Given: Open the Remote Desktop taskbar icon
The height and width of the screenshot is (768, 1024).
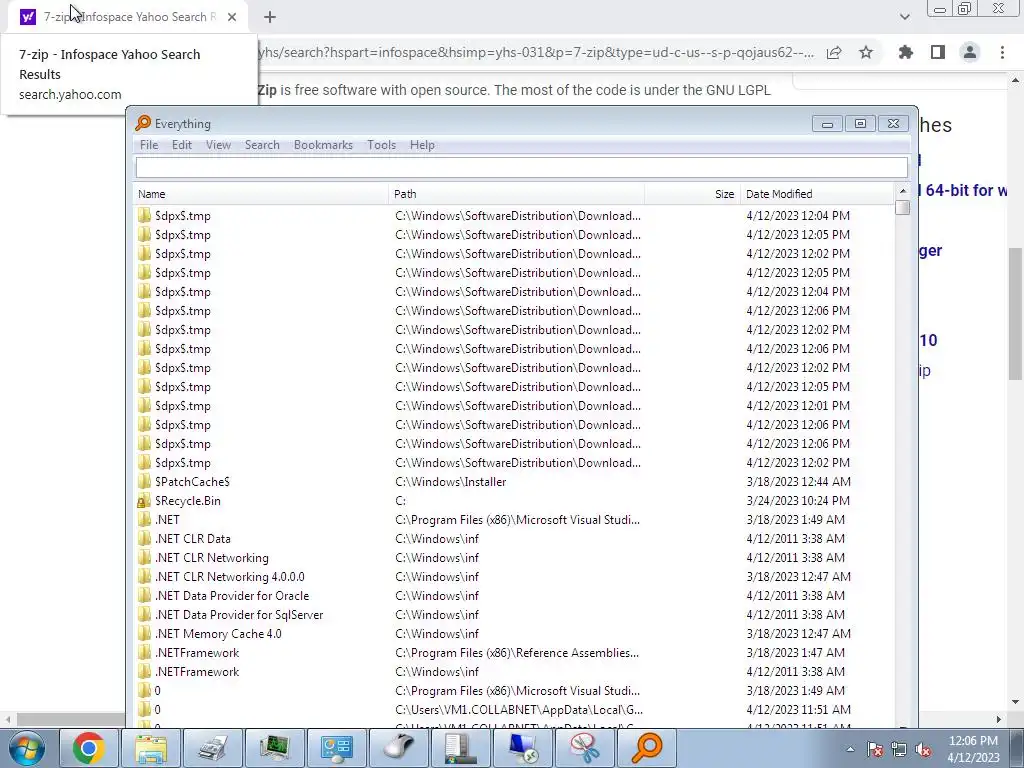Looking at the screenshot, I should [522, 748].
